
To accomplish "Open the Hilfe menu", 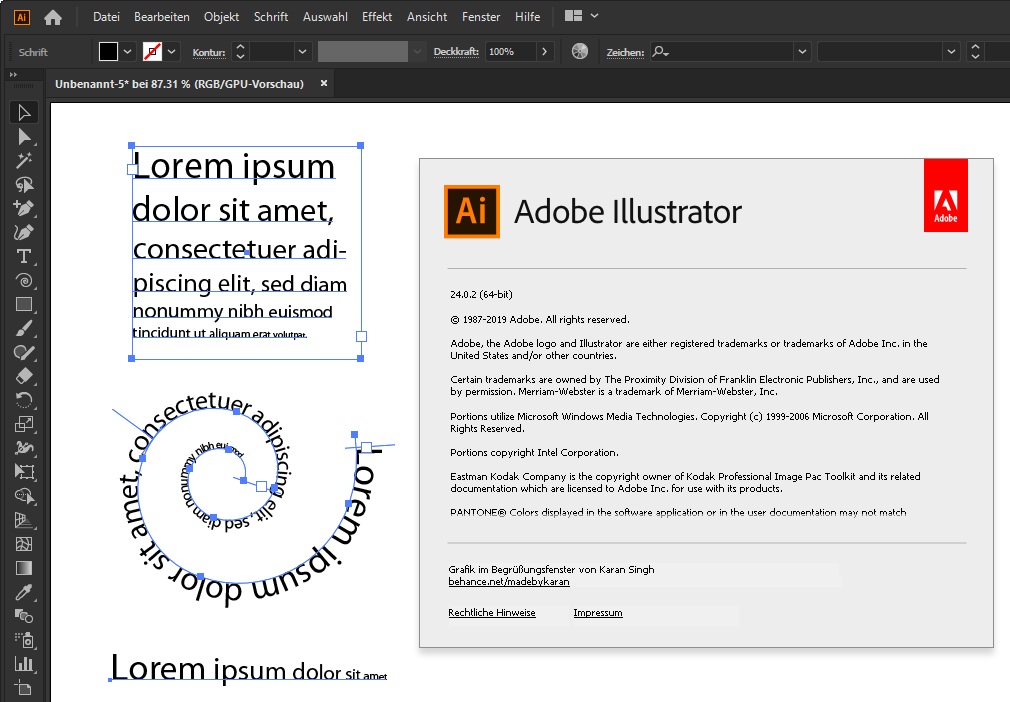I will pos(528,17).
